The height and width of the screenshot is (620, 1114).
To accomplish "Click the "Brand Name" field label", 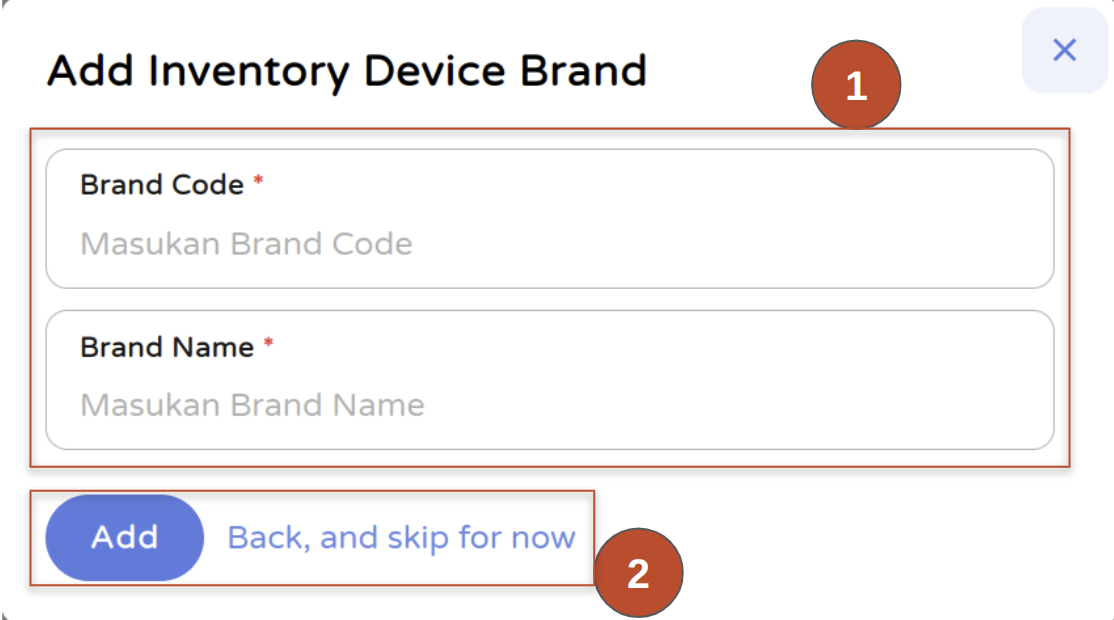I will (x=167, y=347).
